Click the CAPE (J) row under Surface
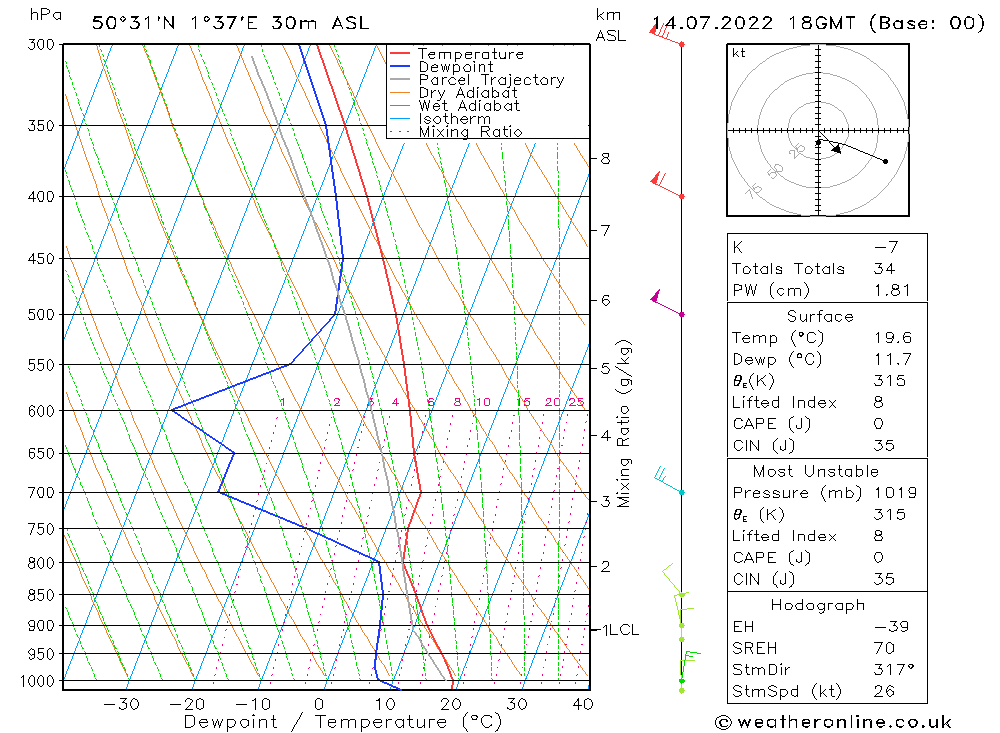 point(827,424)
